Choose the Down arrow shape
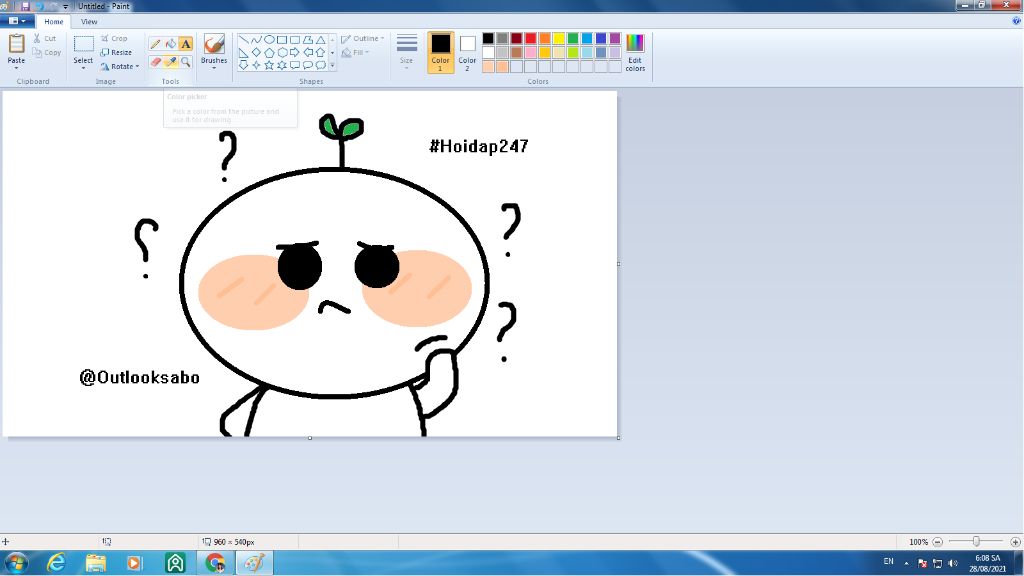Image resolution: width=1024 pixels, height=576 pixels. [243, 65]
